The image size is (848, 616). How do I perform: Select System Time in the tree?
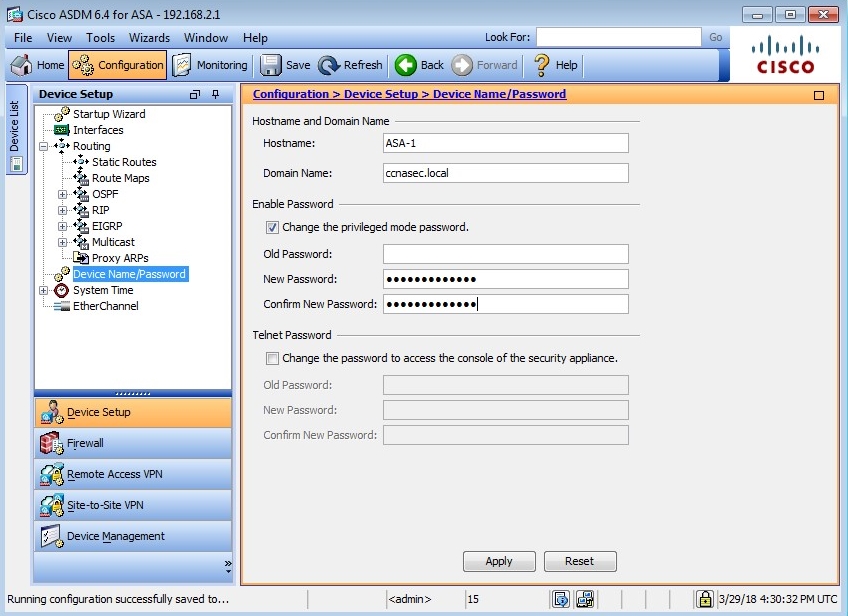(103, 290)
